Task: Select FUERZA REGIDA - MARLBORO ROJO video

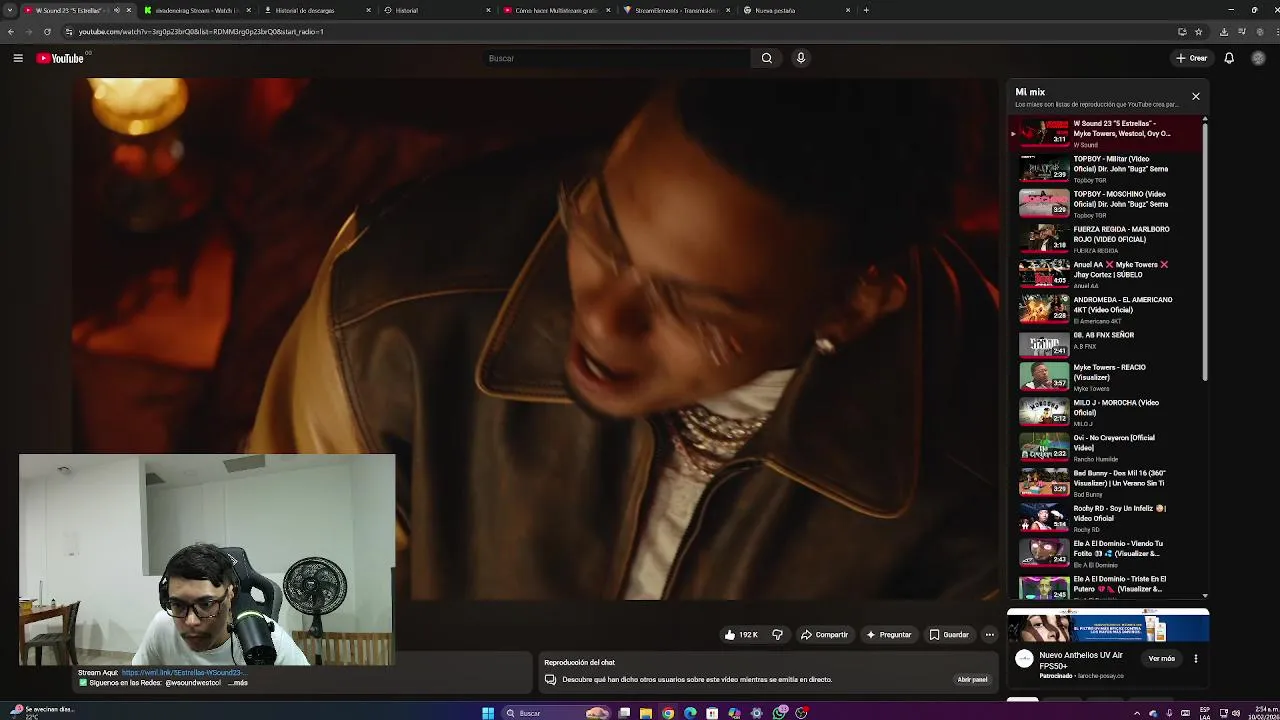Action: pyautogui.click(x=1105, y=238)
